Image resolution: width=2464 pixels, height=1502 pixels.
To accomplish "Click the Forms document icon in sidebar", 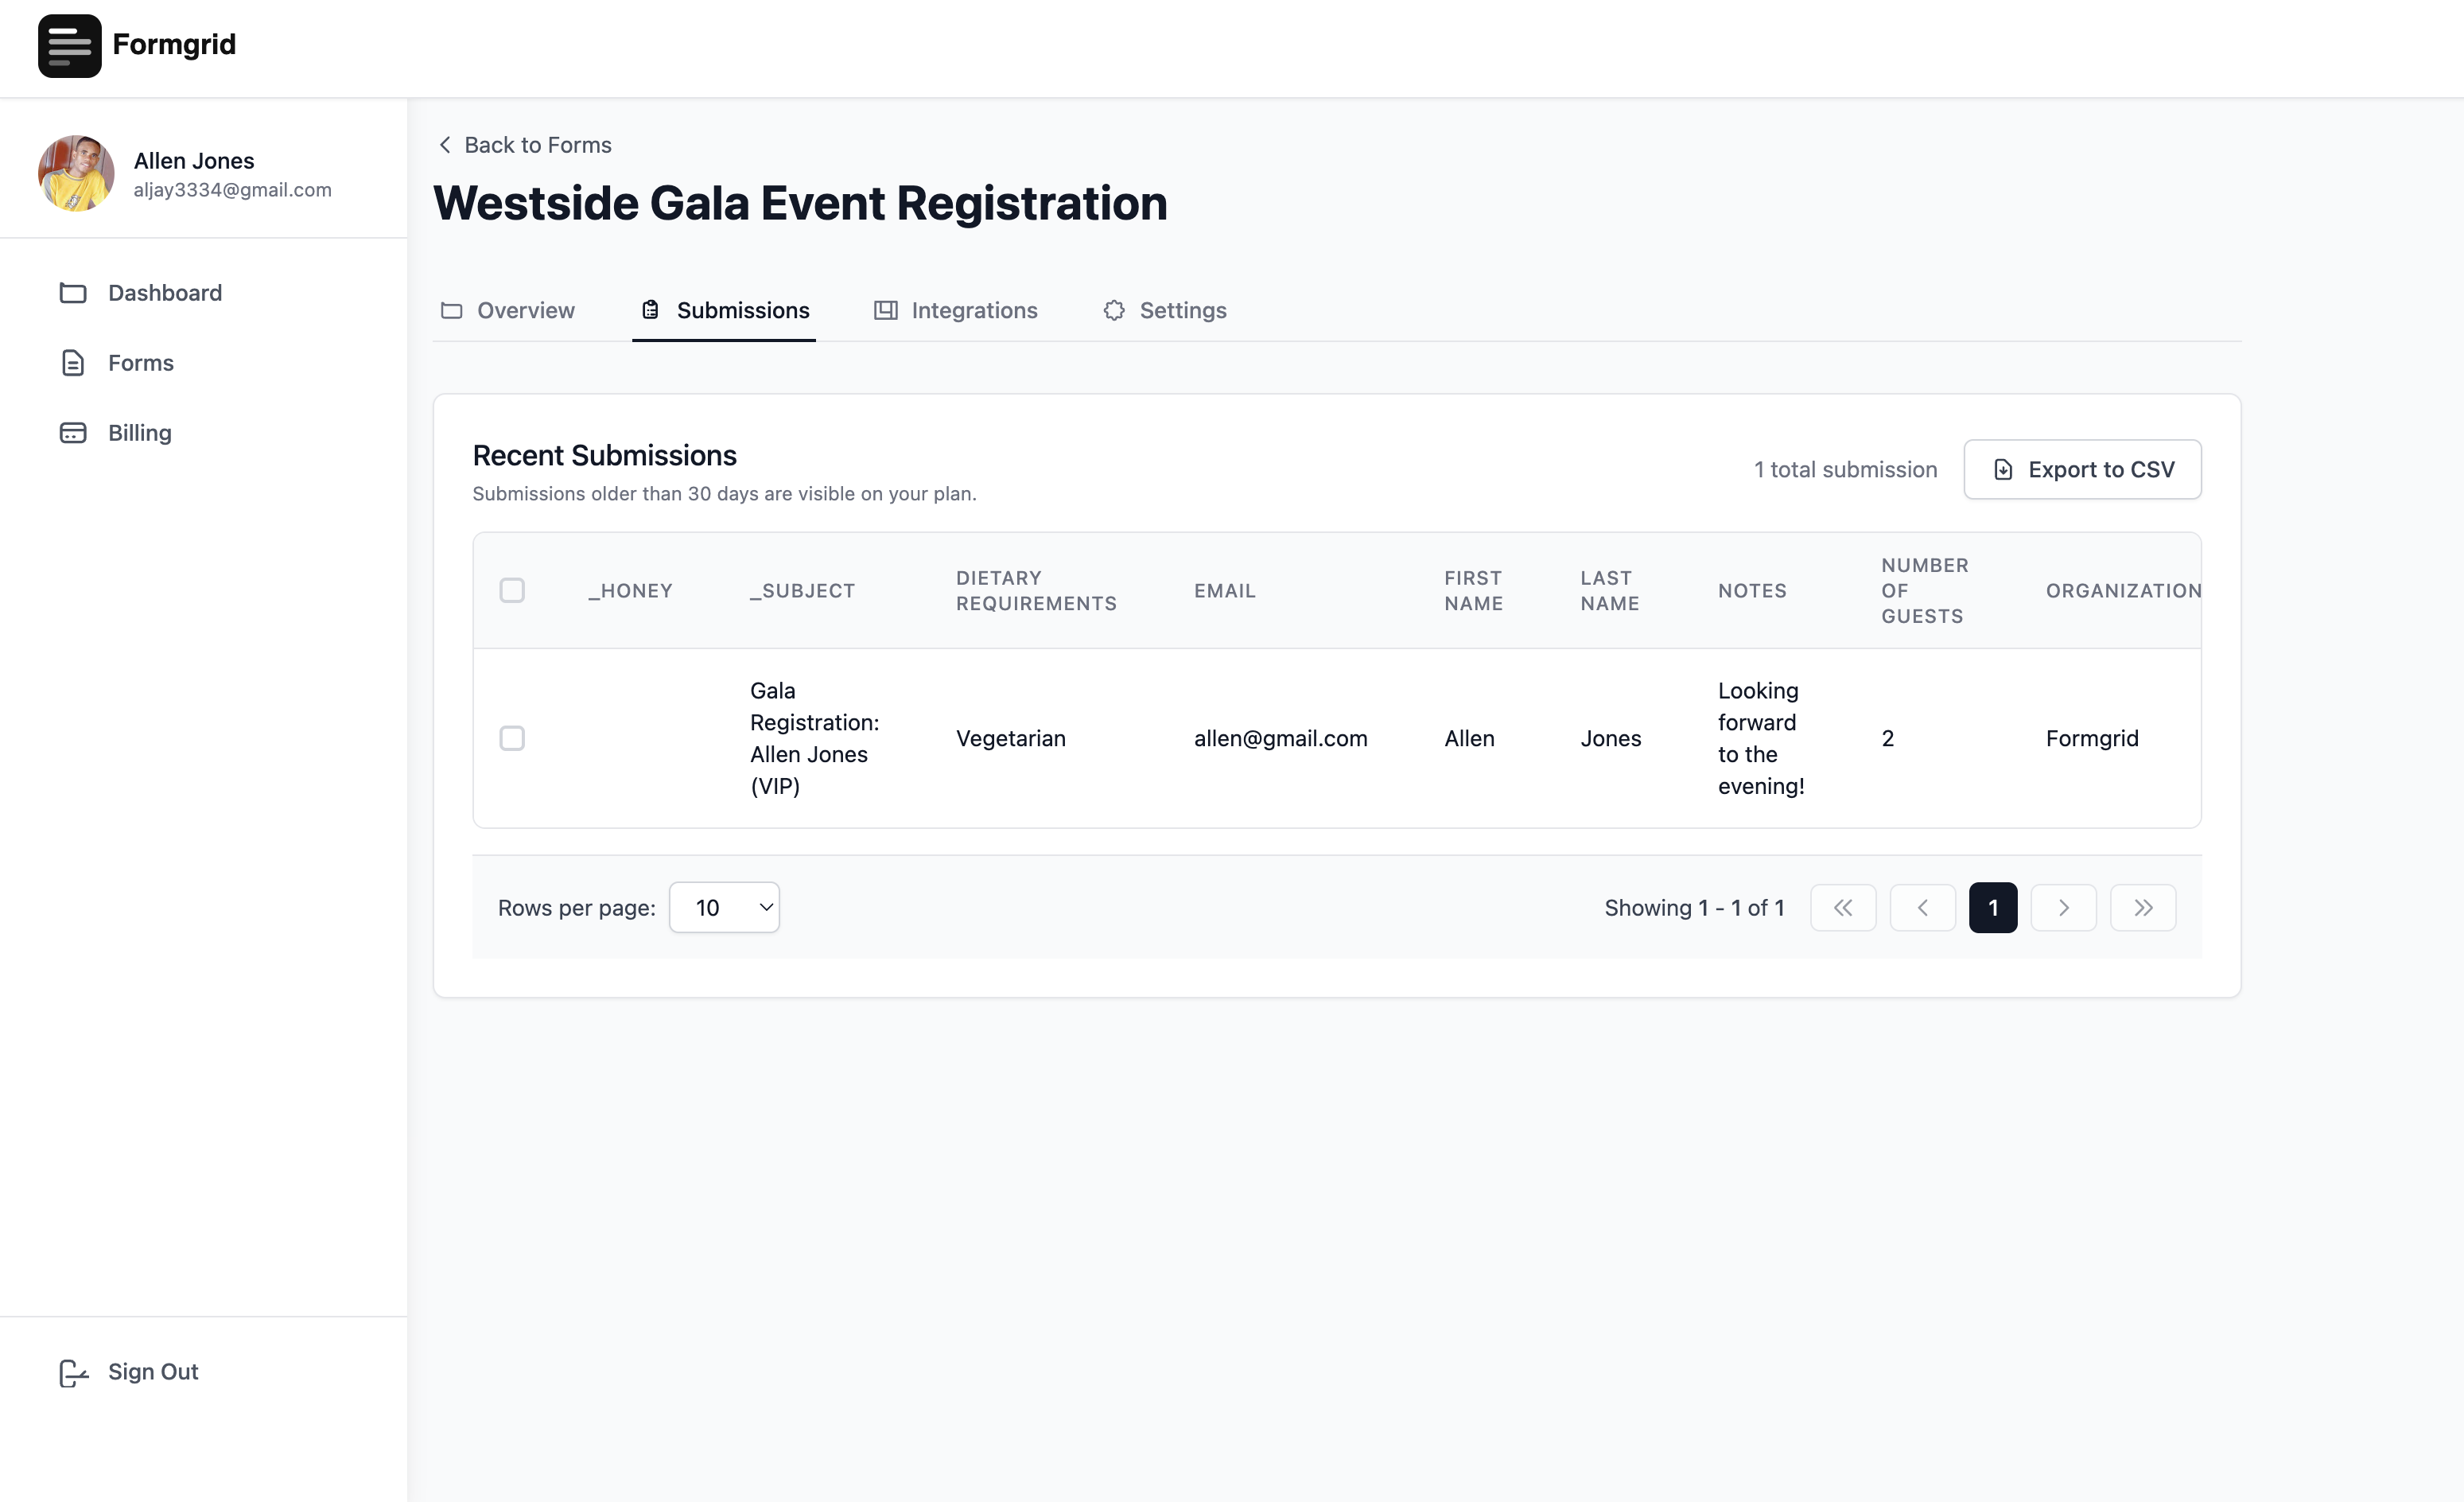I will [x=72, y=363].
